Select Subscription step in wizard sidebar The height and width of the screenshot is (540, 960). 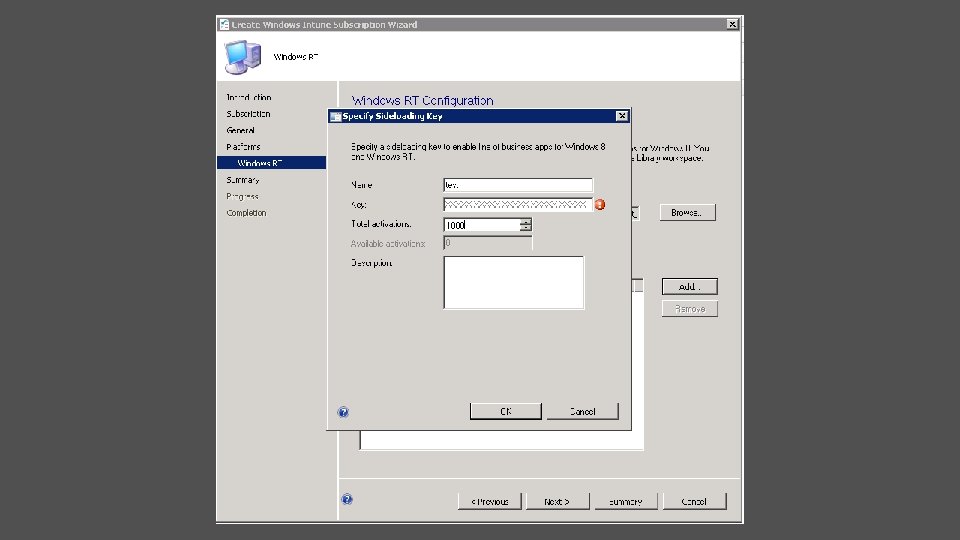(x=248, y=114)
